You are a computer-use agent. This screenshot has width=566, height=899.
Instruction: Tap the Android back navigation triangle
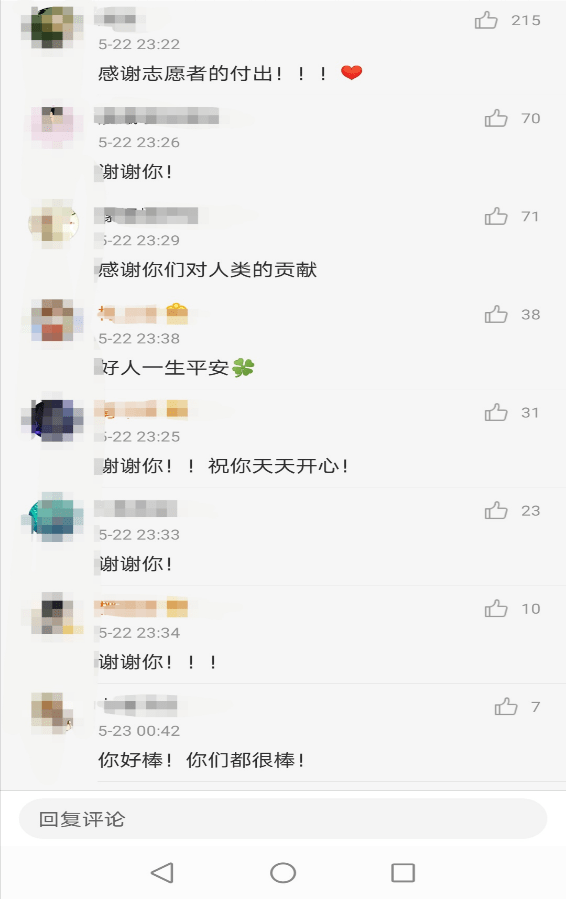pos(162,873)
